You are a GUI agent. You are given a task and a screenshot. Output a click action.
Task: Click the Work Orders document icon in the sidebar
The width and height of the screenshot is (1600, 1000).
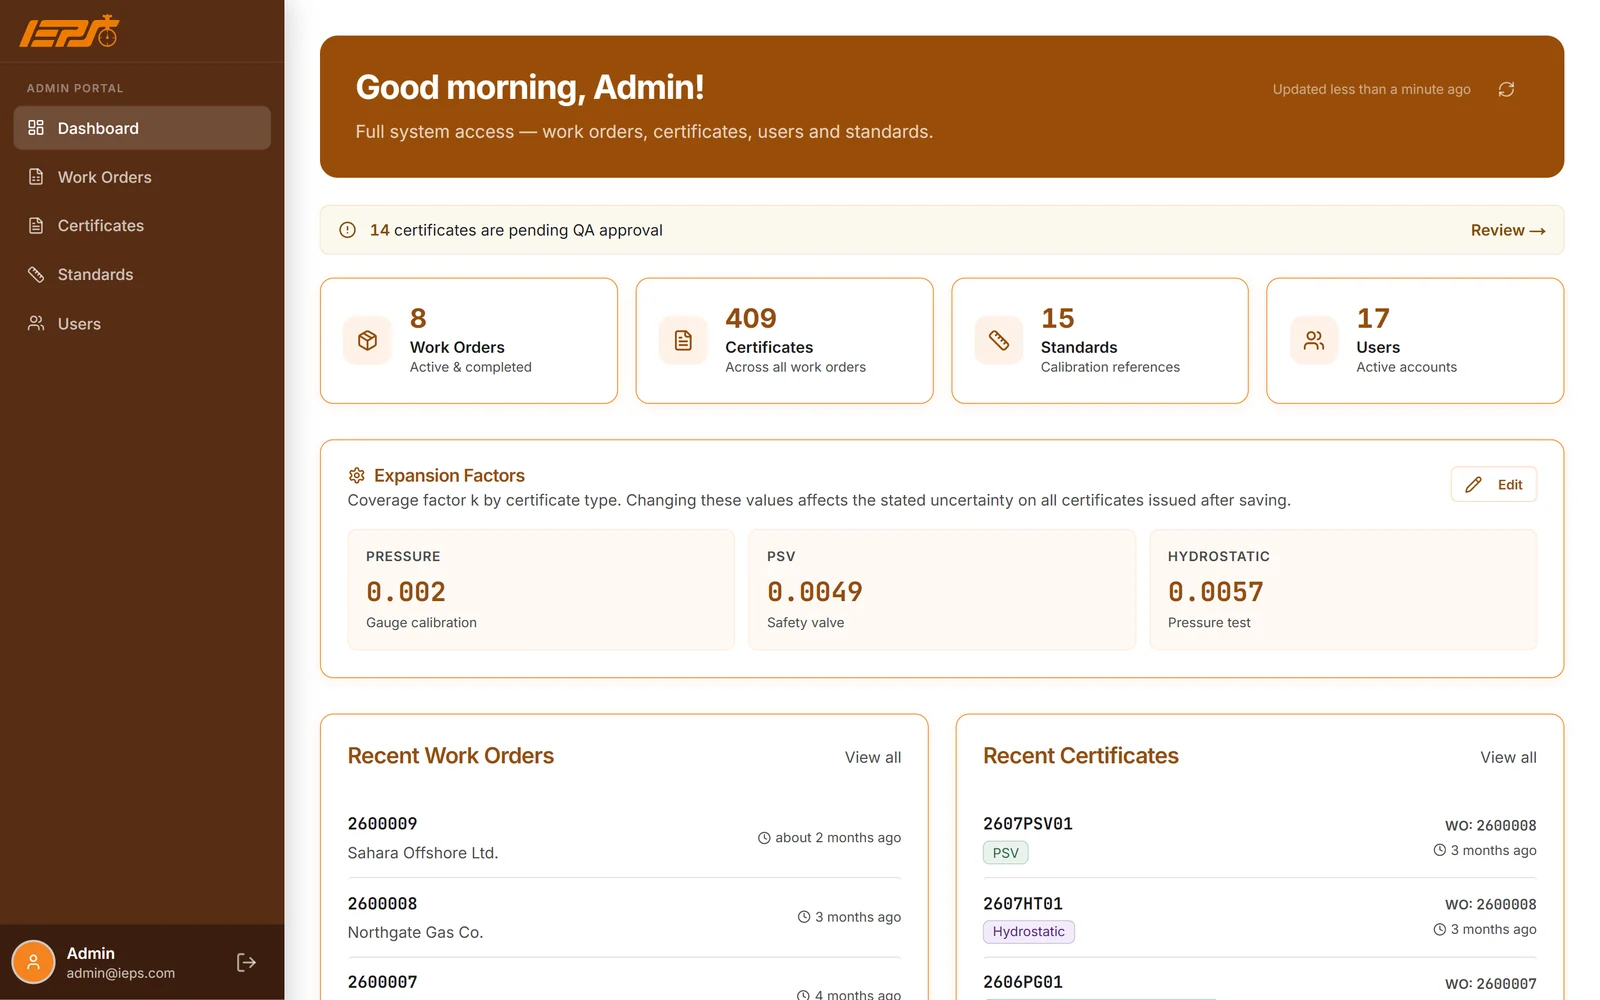pos(36,177)
